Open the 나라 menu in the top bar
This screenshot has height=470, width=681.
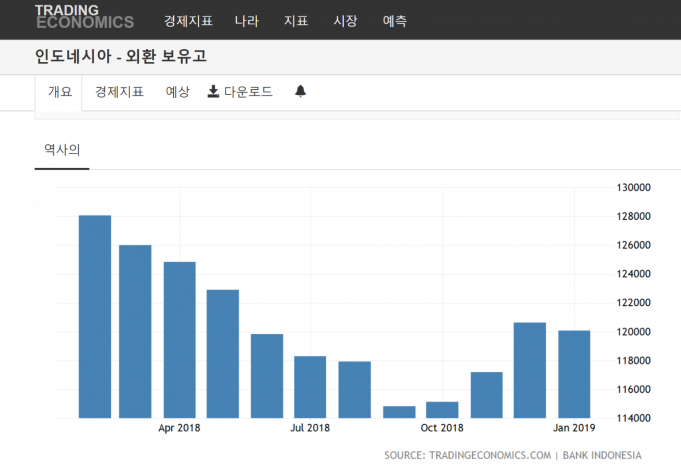click(247, 20)
